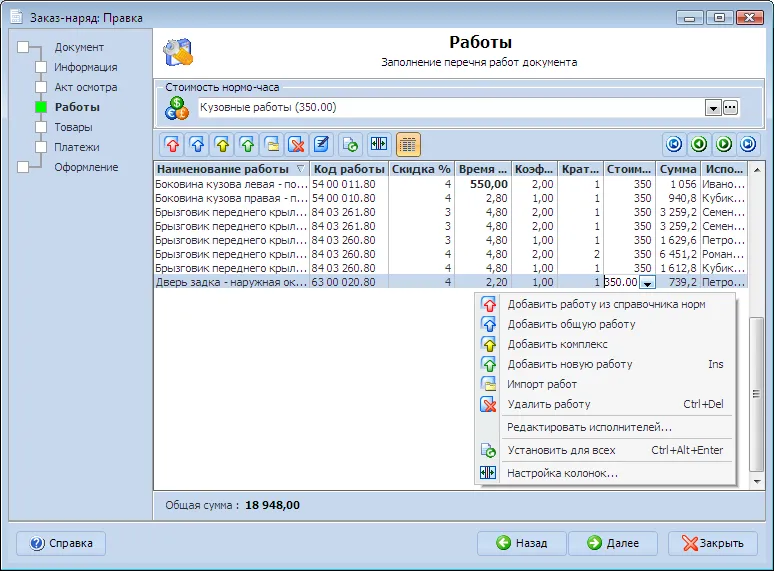Choose Установить для всех in context menu
Image resolution: width=775 pixels, height=571 pixels.
[x=606, y=450]
